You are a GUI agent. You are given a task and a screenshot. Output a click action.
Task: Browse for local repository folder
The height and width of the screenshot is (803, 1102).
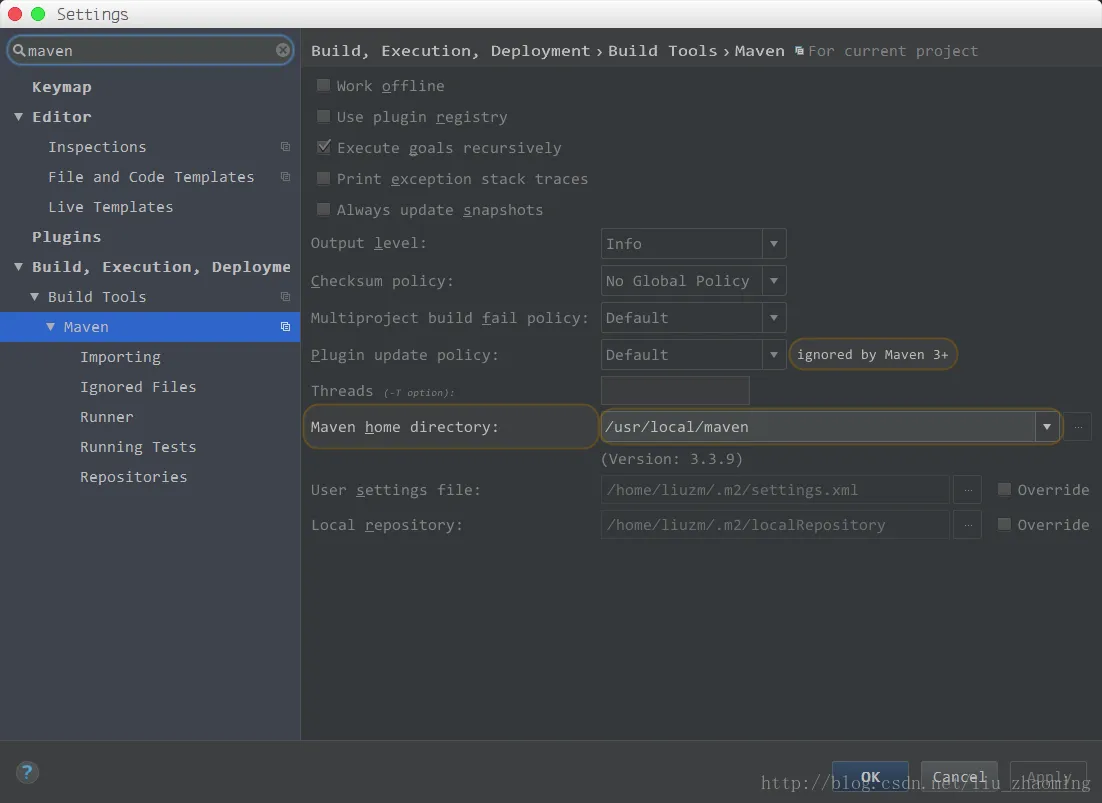click(967, 525)
